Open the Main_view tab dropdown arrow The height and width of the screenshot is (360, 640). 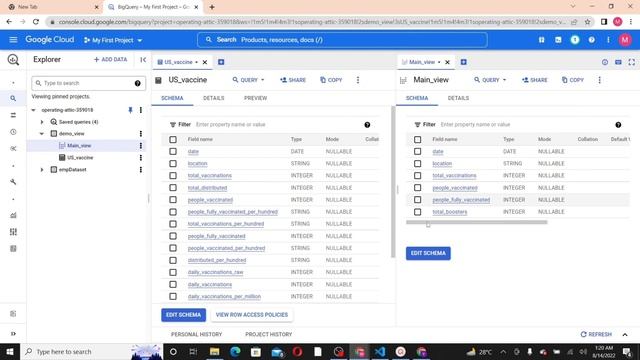pyautogui.click(x=439, y=62)
